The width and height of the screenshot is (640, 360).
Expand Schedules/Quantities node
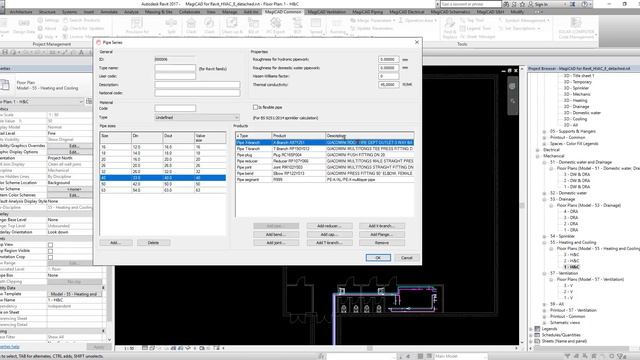(531, 335)
